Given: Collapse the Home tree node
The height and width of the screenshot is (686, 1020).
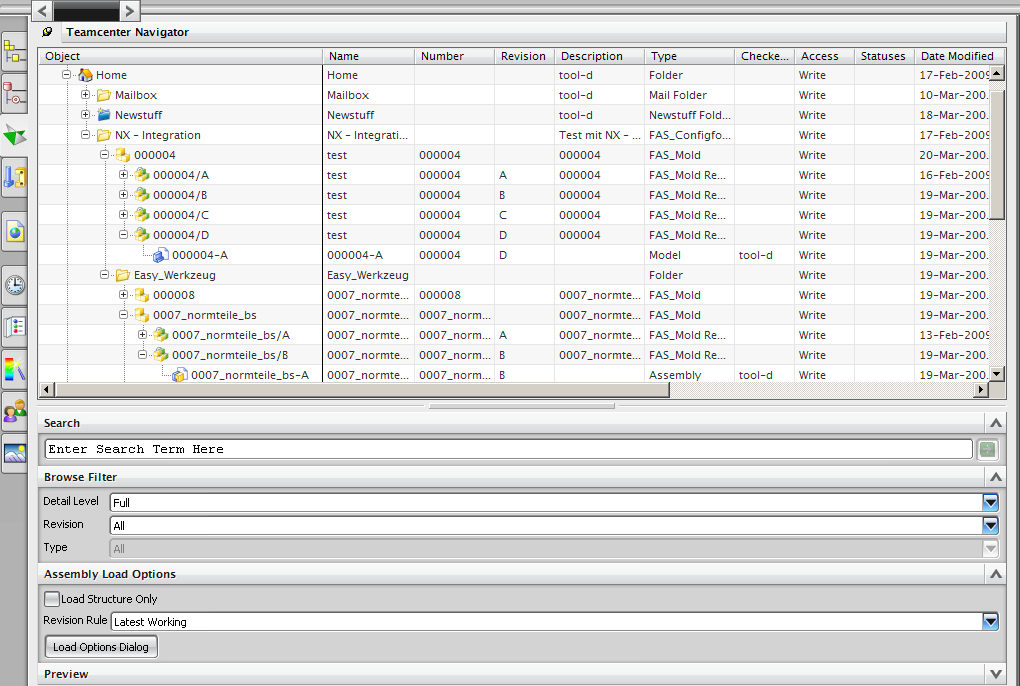Looking at the screenshot, I should (66, 75).
